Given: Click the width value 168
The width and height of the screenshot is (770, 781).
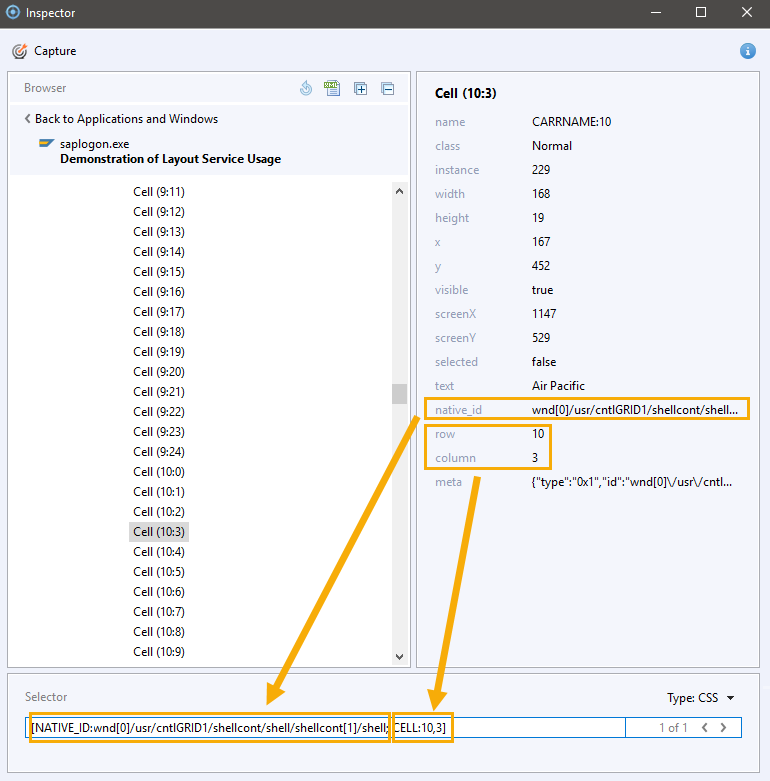Looking at the screenshot, I should [541, 194].
